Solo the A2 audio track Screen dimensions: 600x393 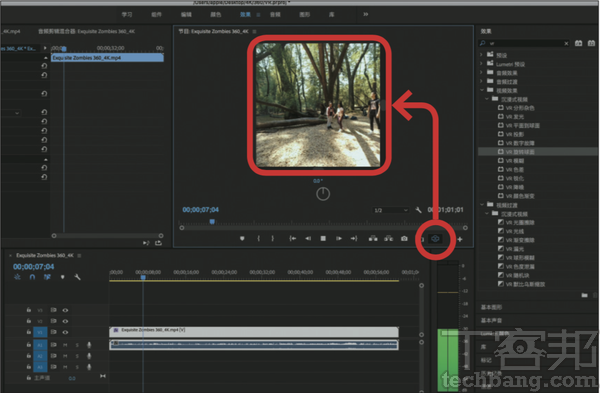pos(77,356)
